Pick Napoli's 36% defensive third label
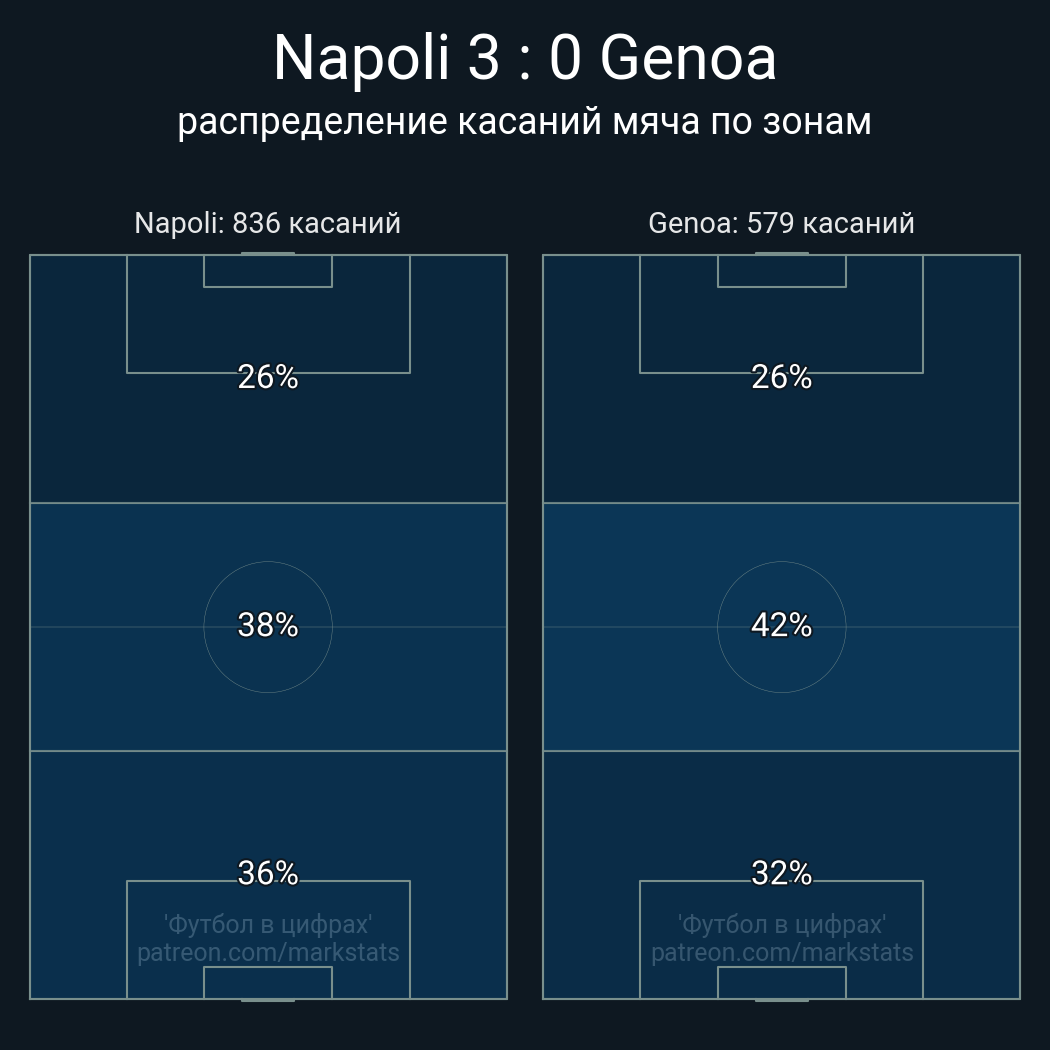Viewport: 1050px width, 1050px height. (267, 873)
